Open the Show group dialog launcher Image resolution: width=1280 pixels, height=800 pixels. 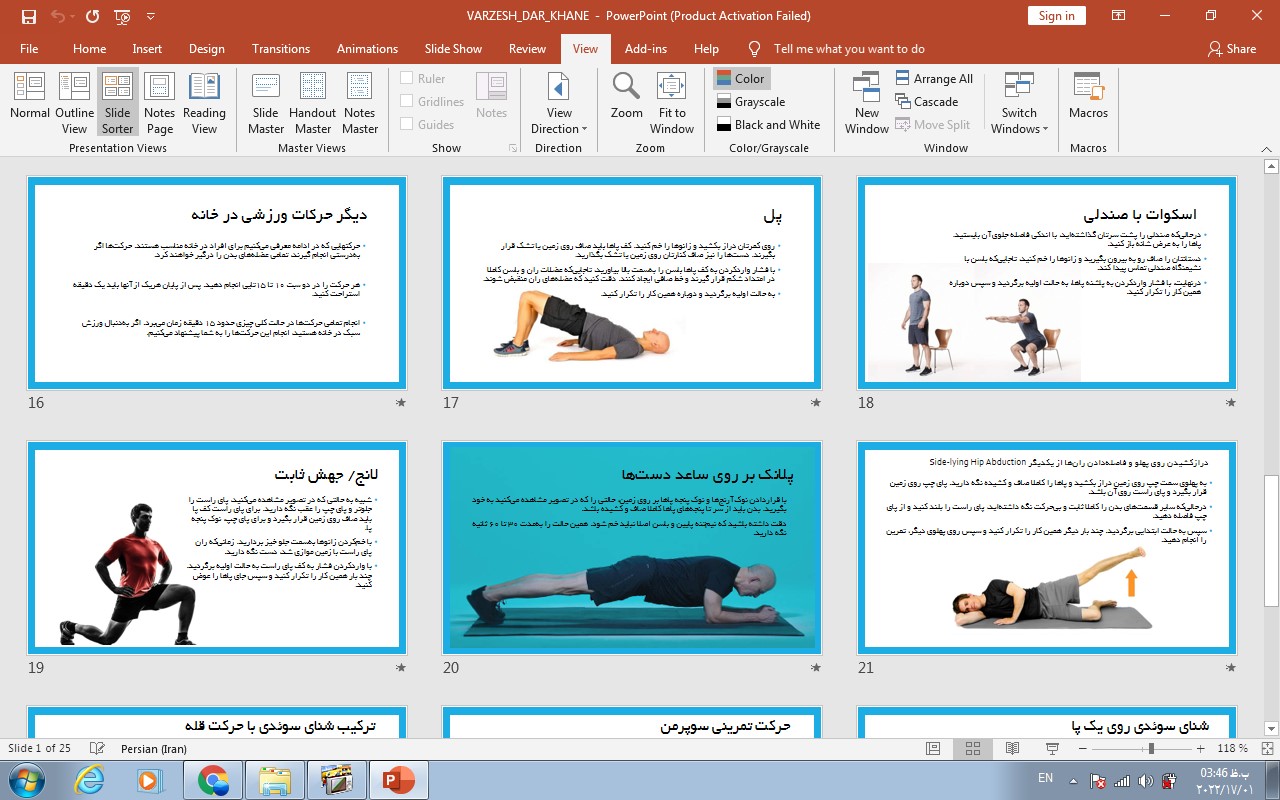(513, 148)
